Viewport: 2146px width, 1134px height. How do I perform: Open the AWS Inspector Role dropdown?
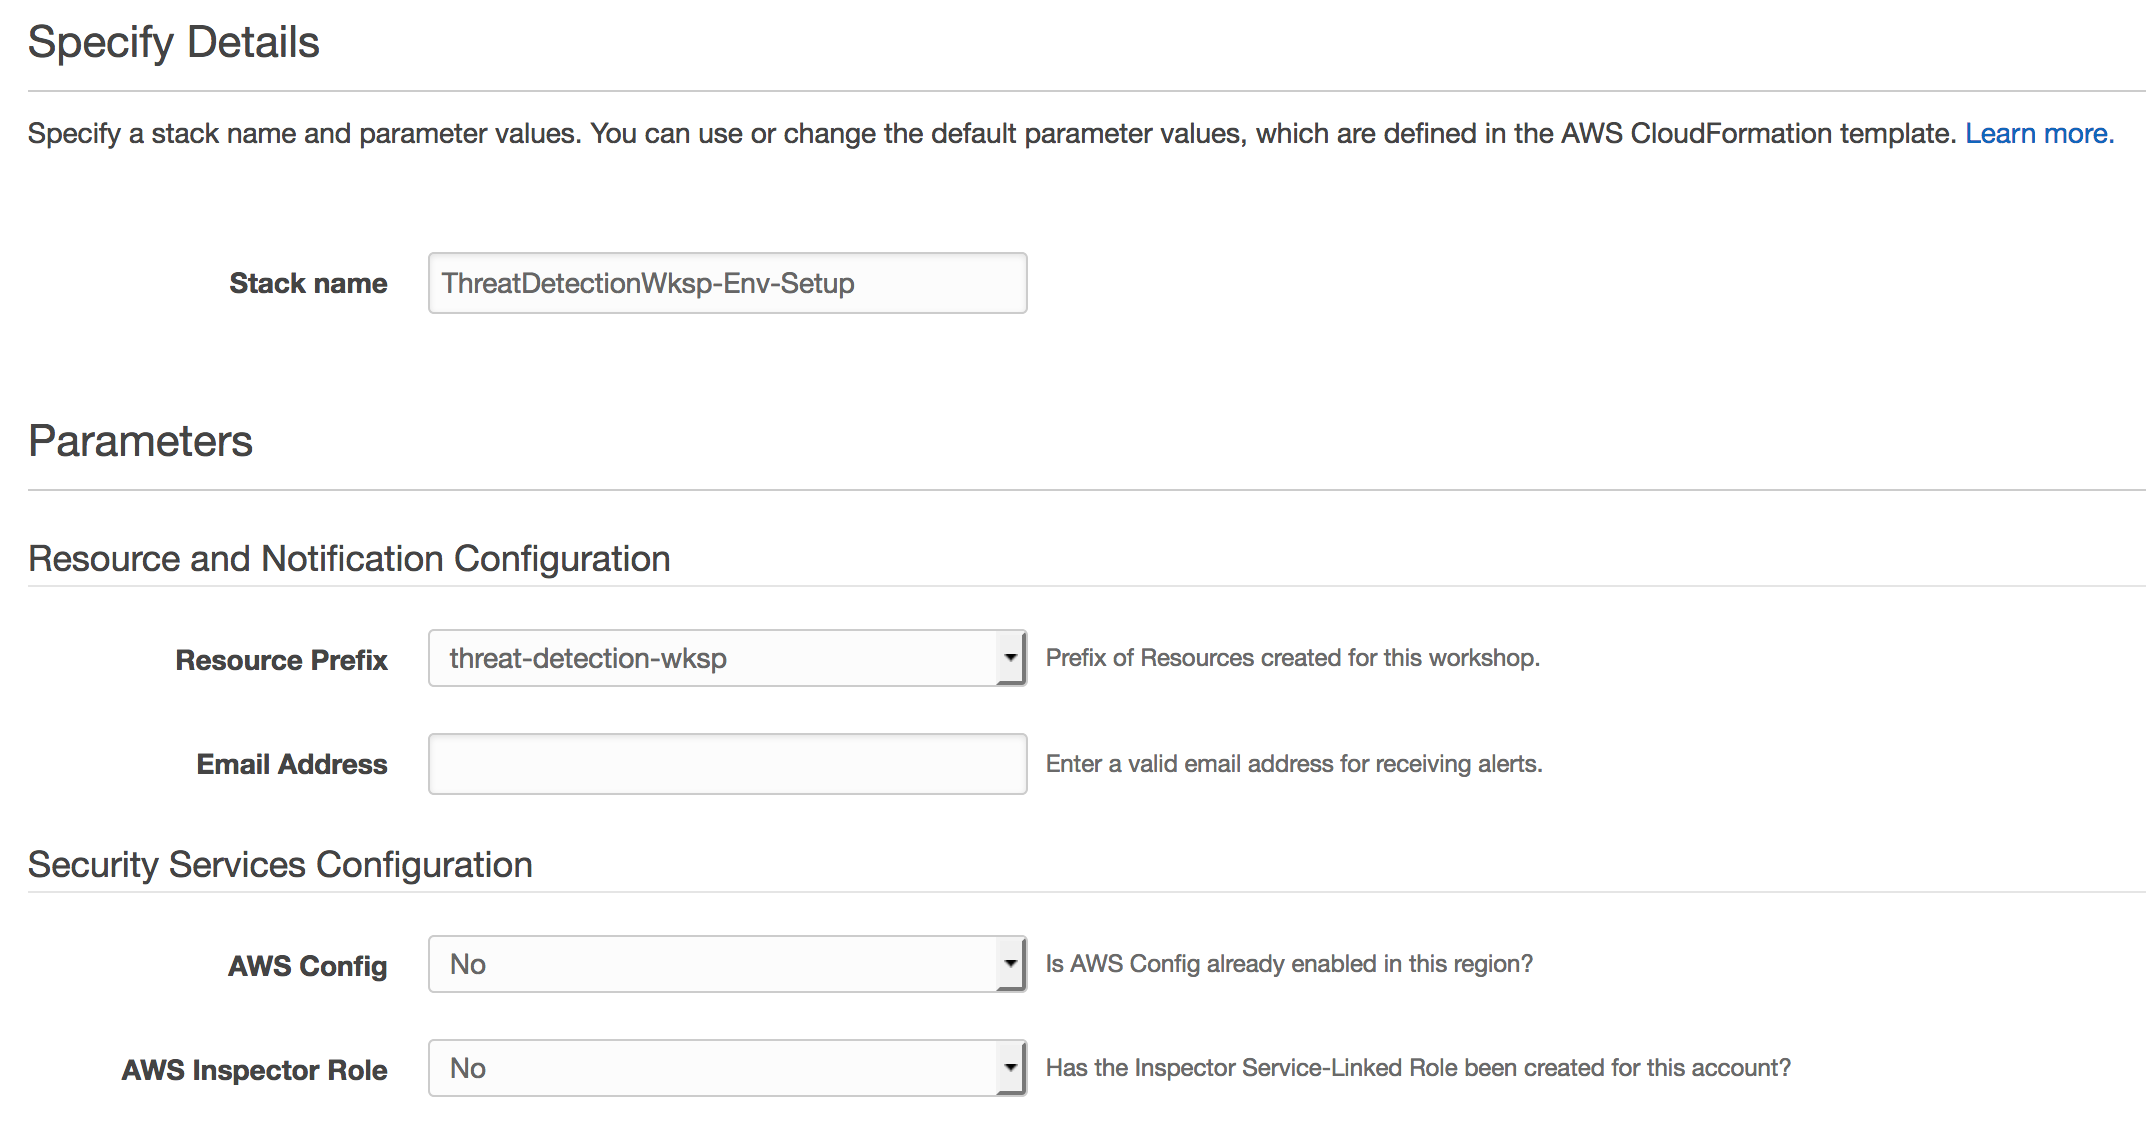(x=727, y=1068)
